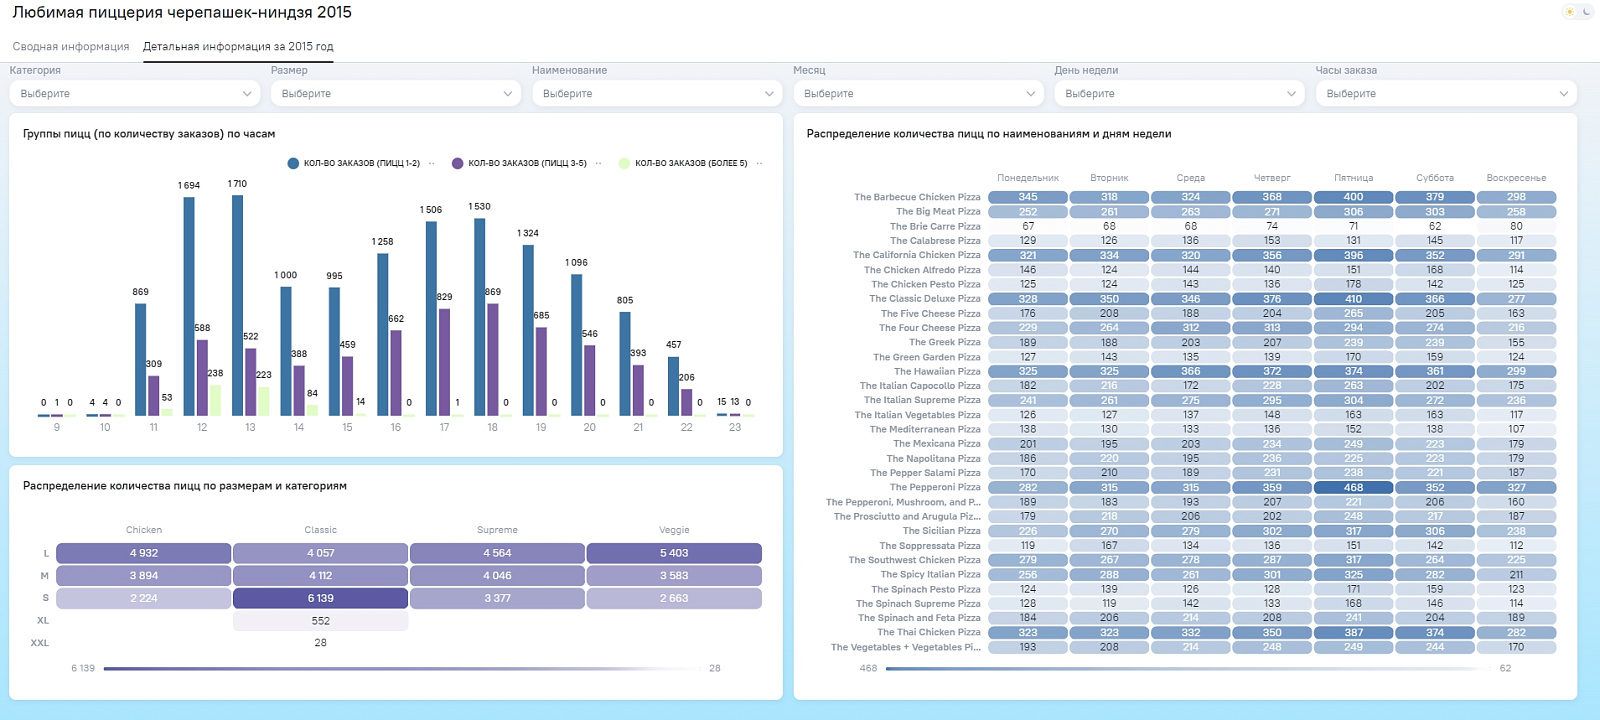This screenshot has height=720, width=1600.
Task: Open the Месяц filter dropdown
Action: 919,93
